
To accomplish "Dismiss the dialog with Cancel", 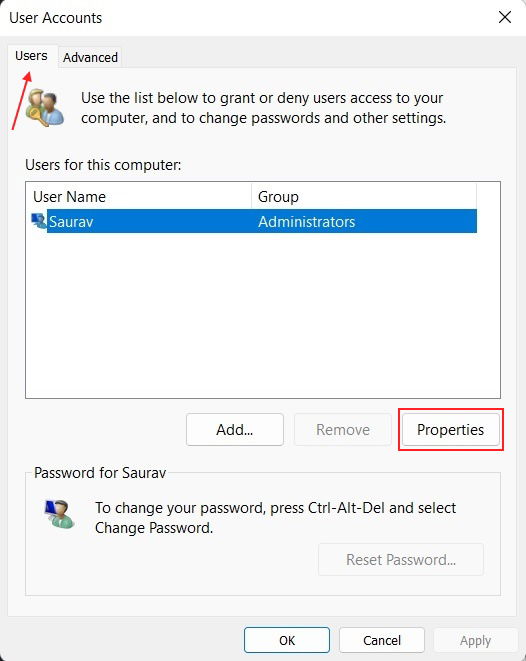I will 382,640.
